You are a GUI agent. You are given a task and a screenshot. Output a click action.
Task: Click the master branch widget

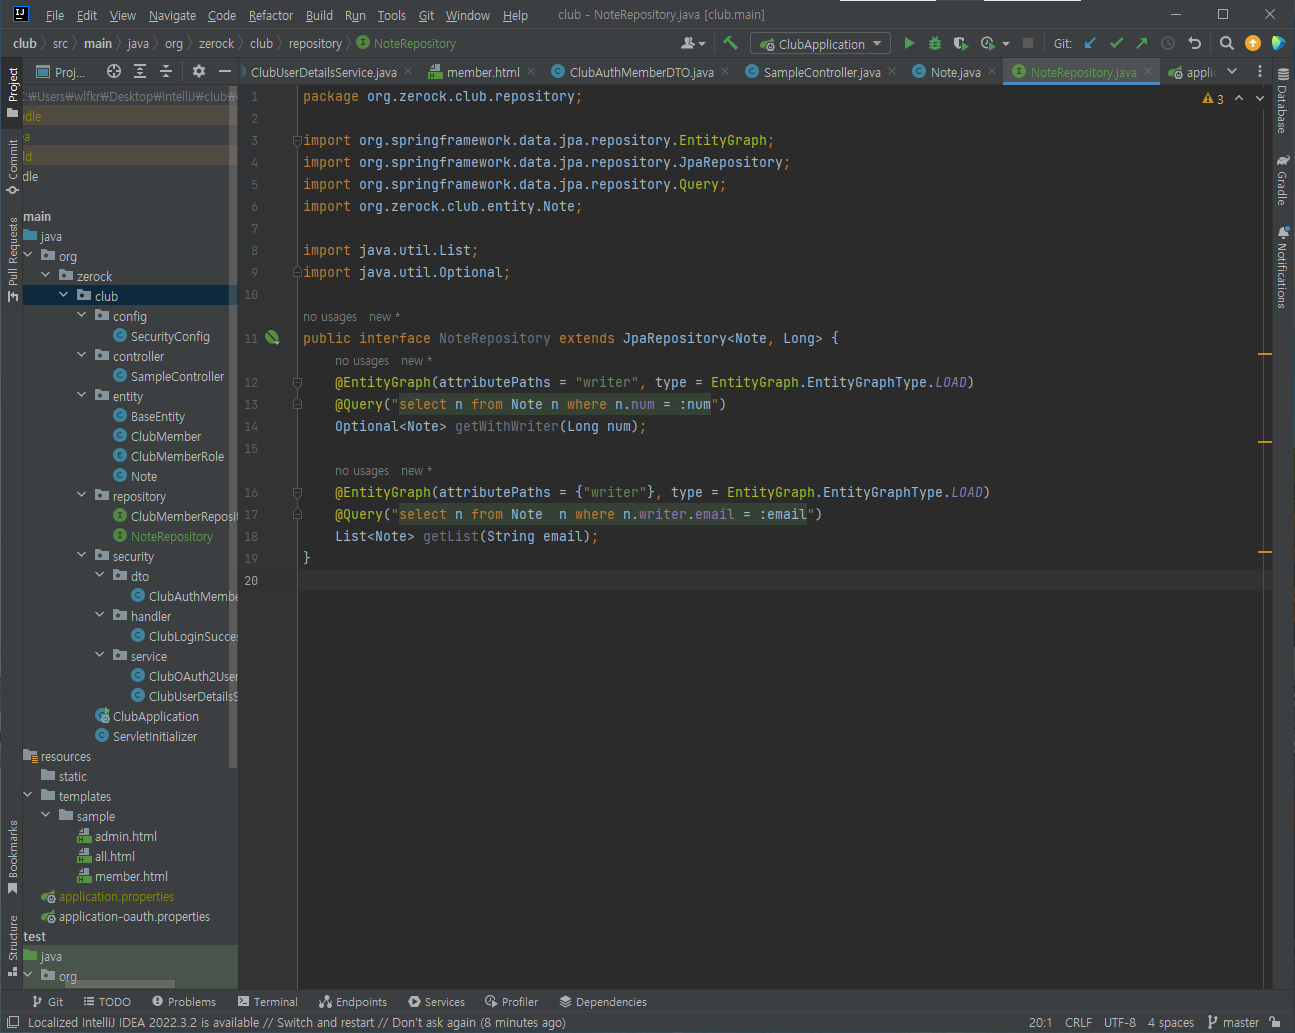pos(1233,1022)
